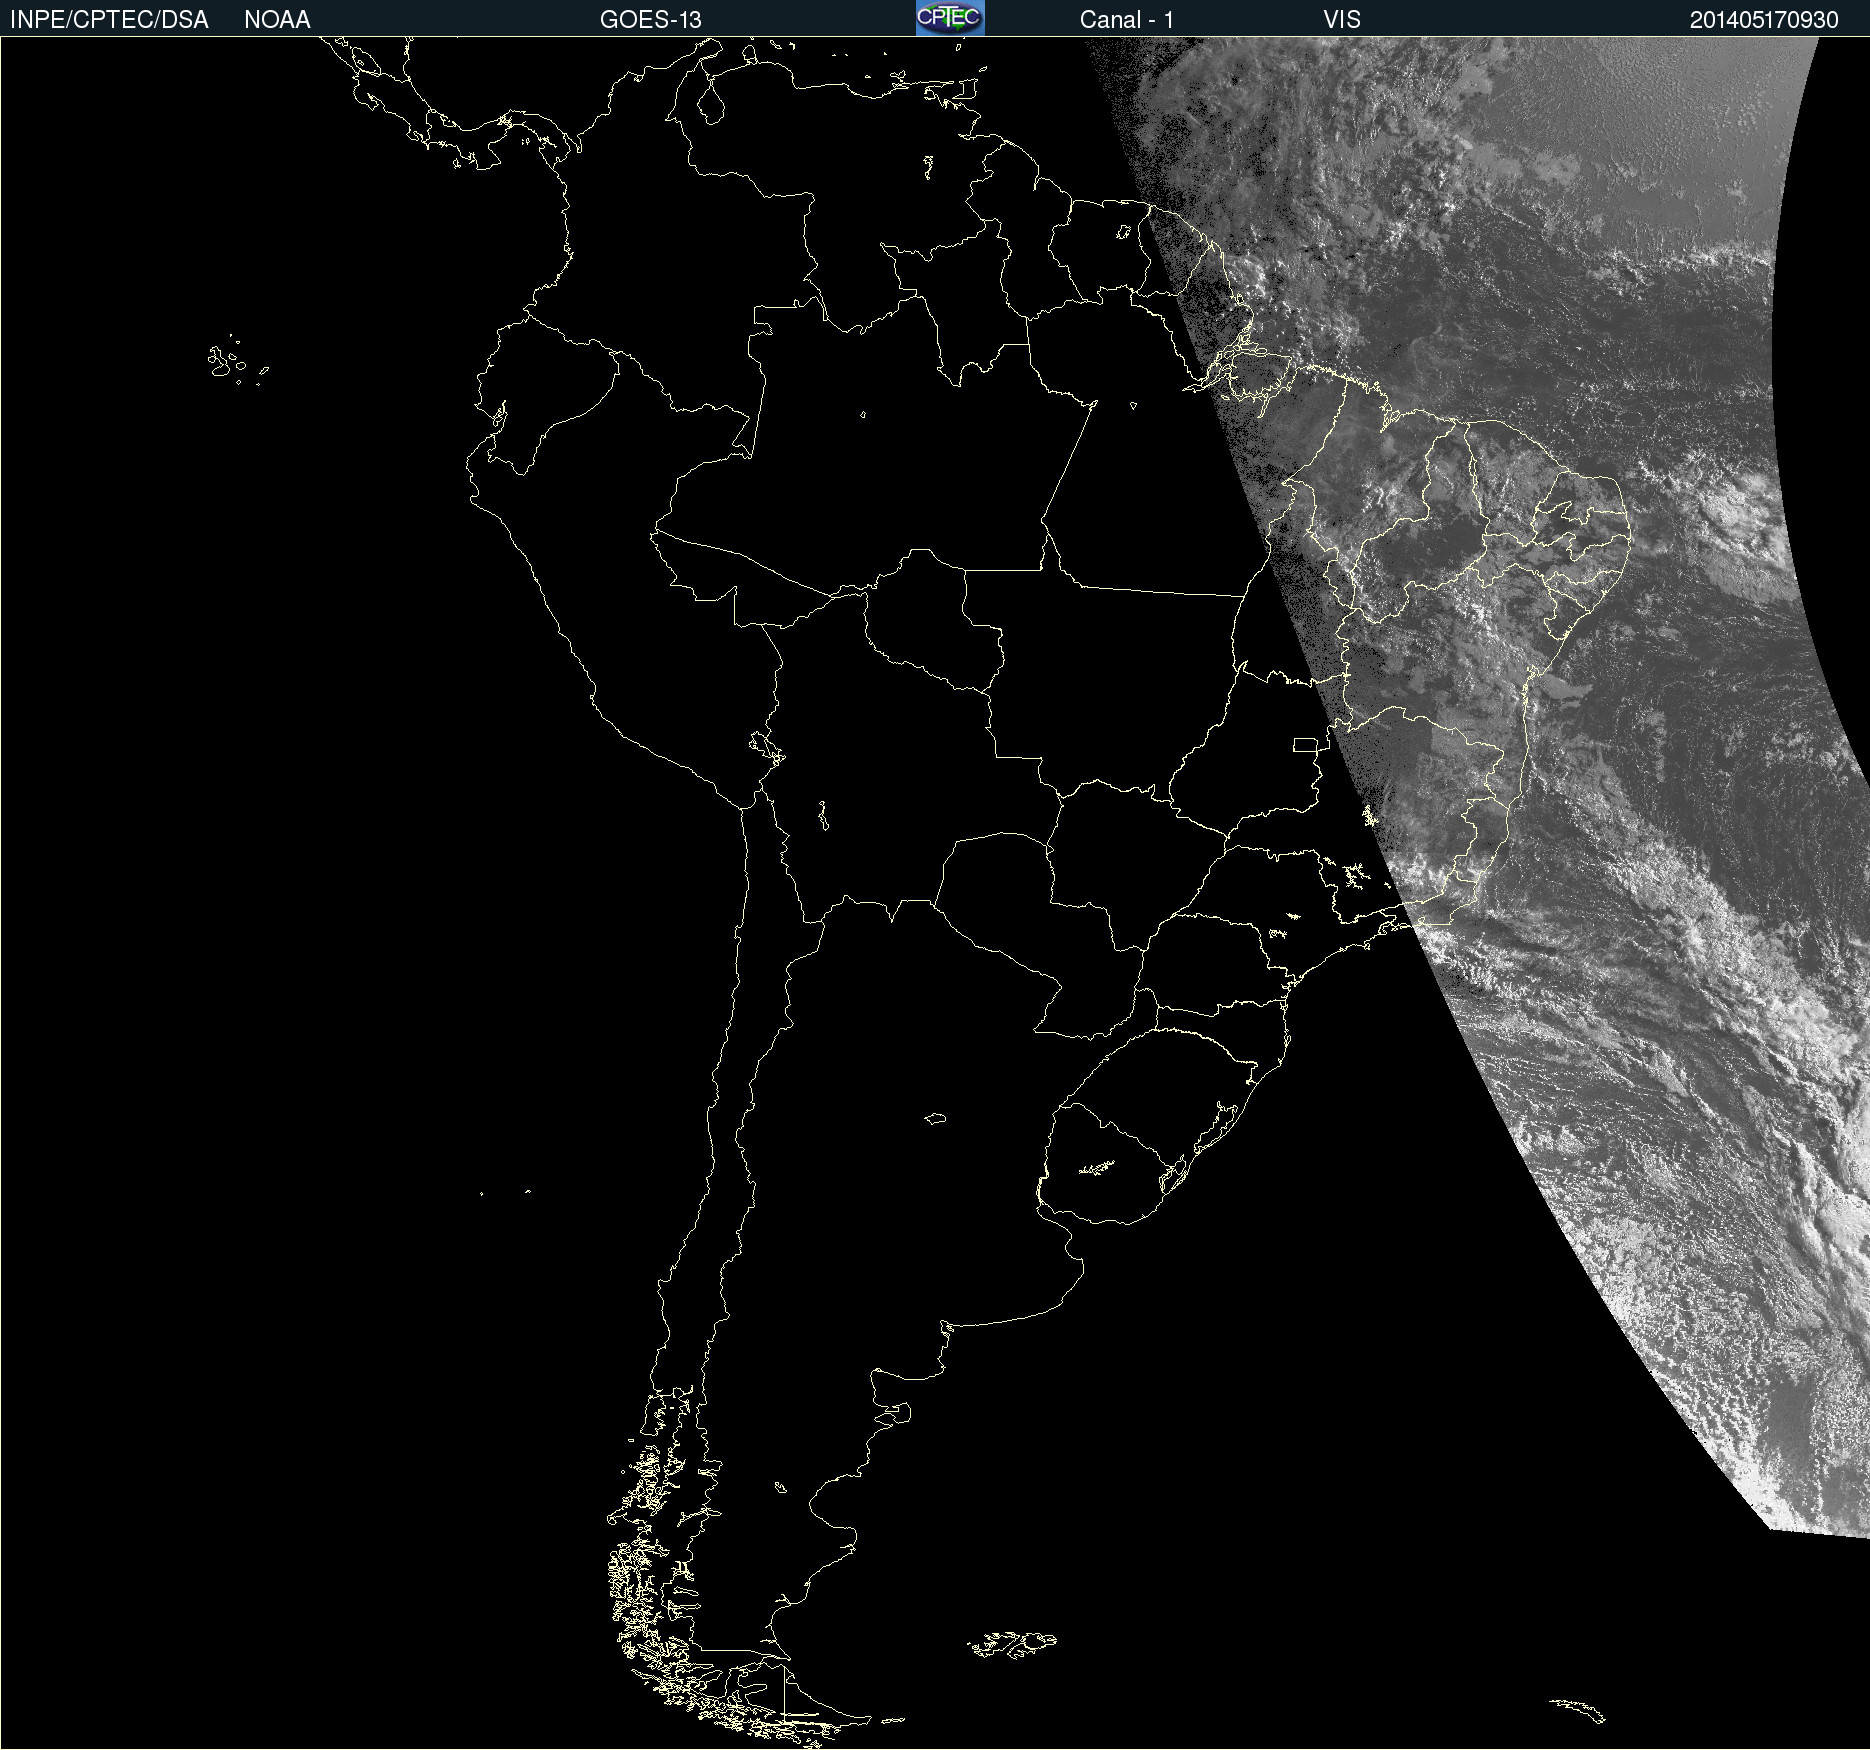Click the timestamp 201405170930

(x=1764, y=20)
